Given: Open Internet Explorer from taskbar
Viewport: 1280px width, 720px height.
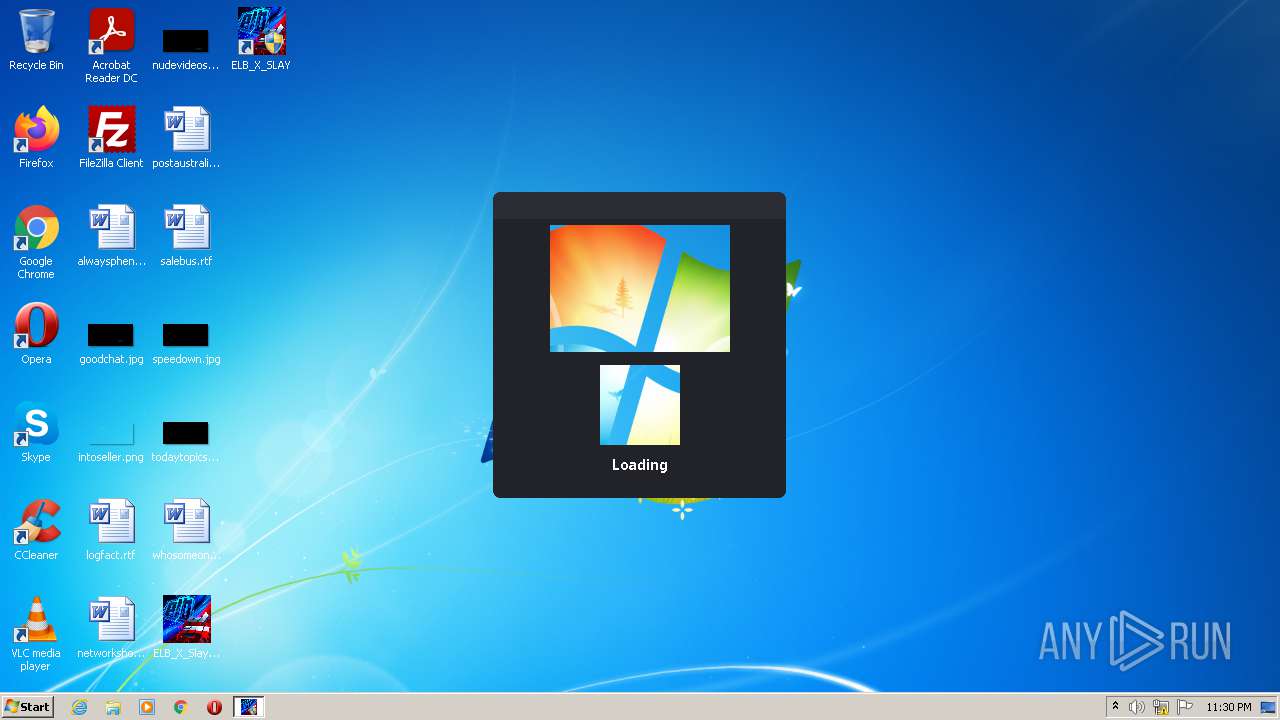Looking at the screenshot, I should [x=79, y=707].
